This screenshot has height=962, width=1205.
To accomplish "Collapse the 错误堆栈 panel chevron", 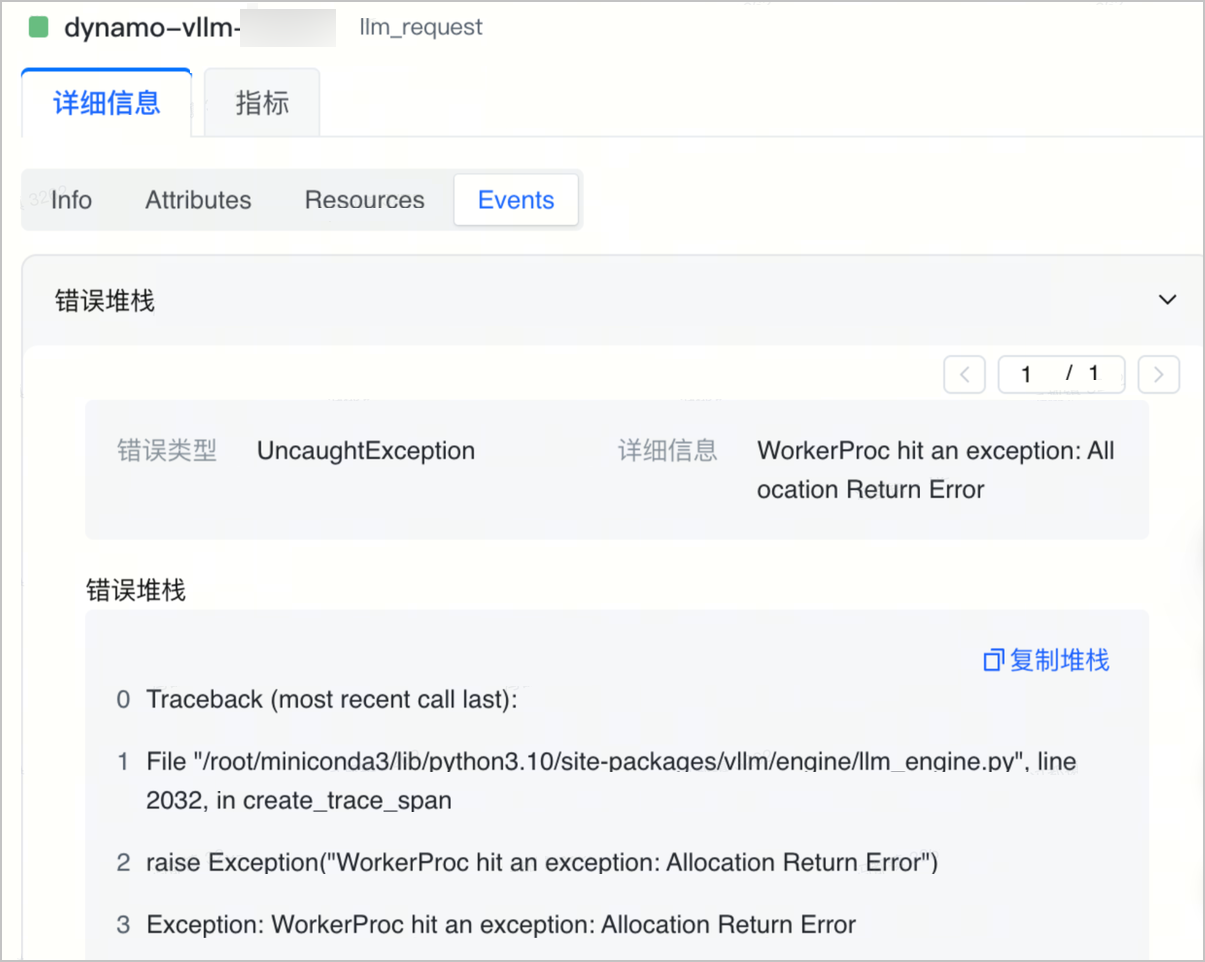I will 1167,300.
